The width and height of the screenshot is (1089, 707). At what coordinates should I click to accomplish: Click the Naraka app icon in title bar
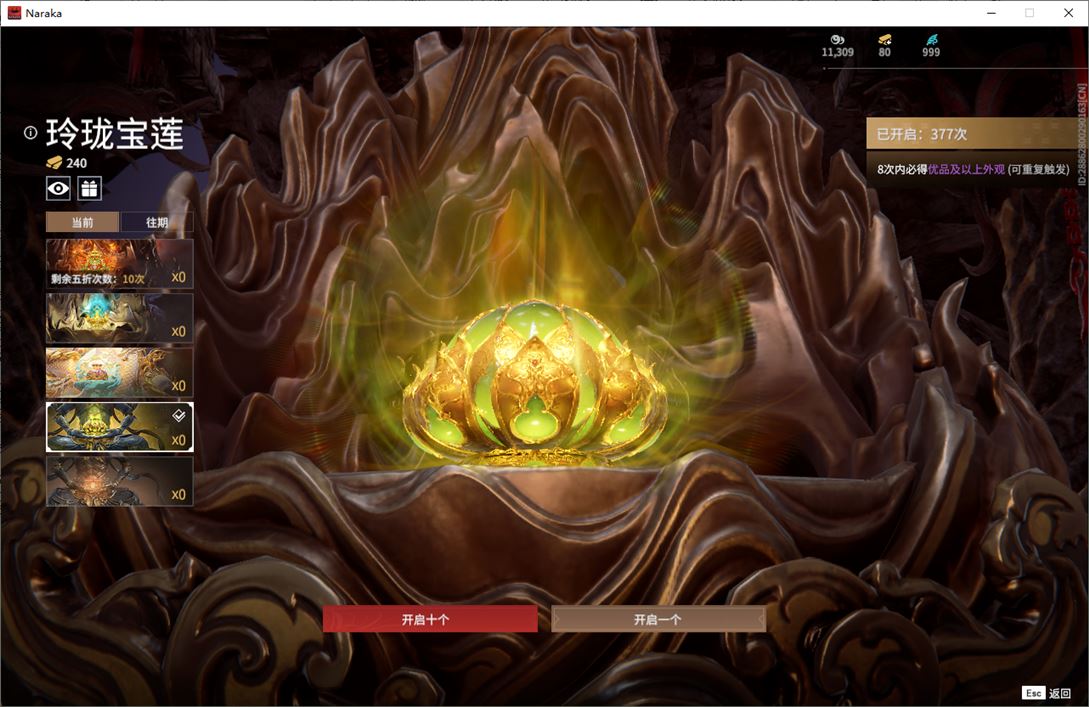point(14,13)
